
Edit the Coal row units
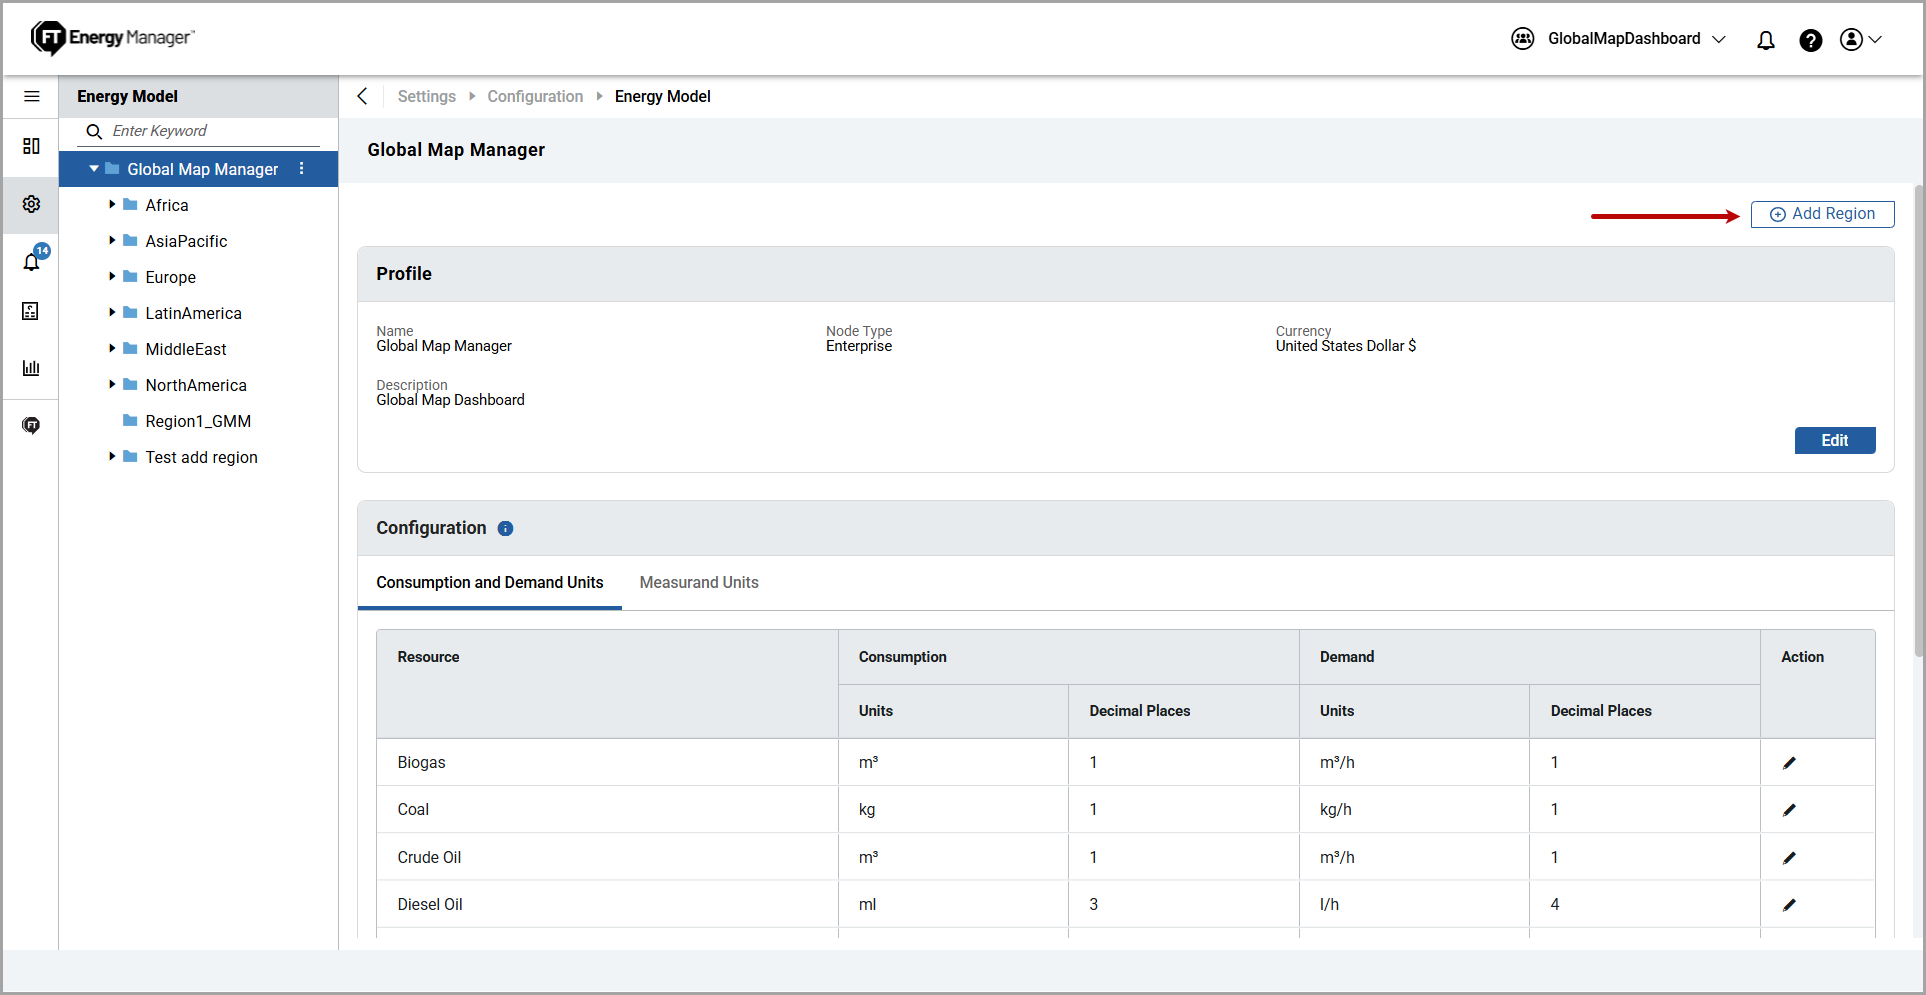1789,810
